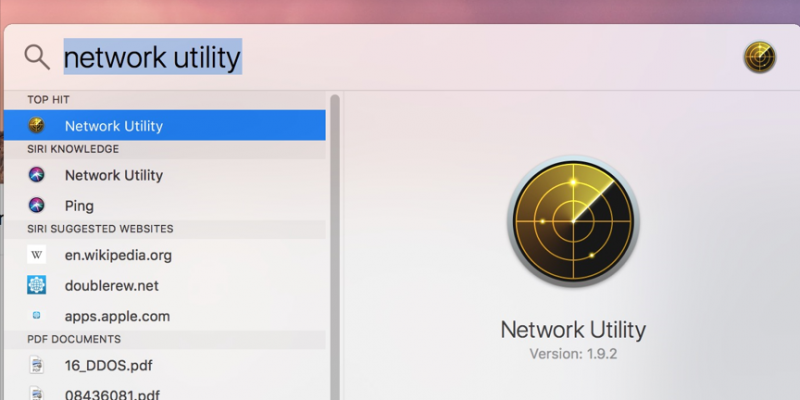
Task: Click the radar icon beside the Top Hit result
Action: pos(36,125)
